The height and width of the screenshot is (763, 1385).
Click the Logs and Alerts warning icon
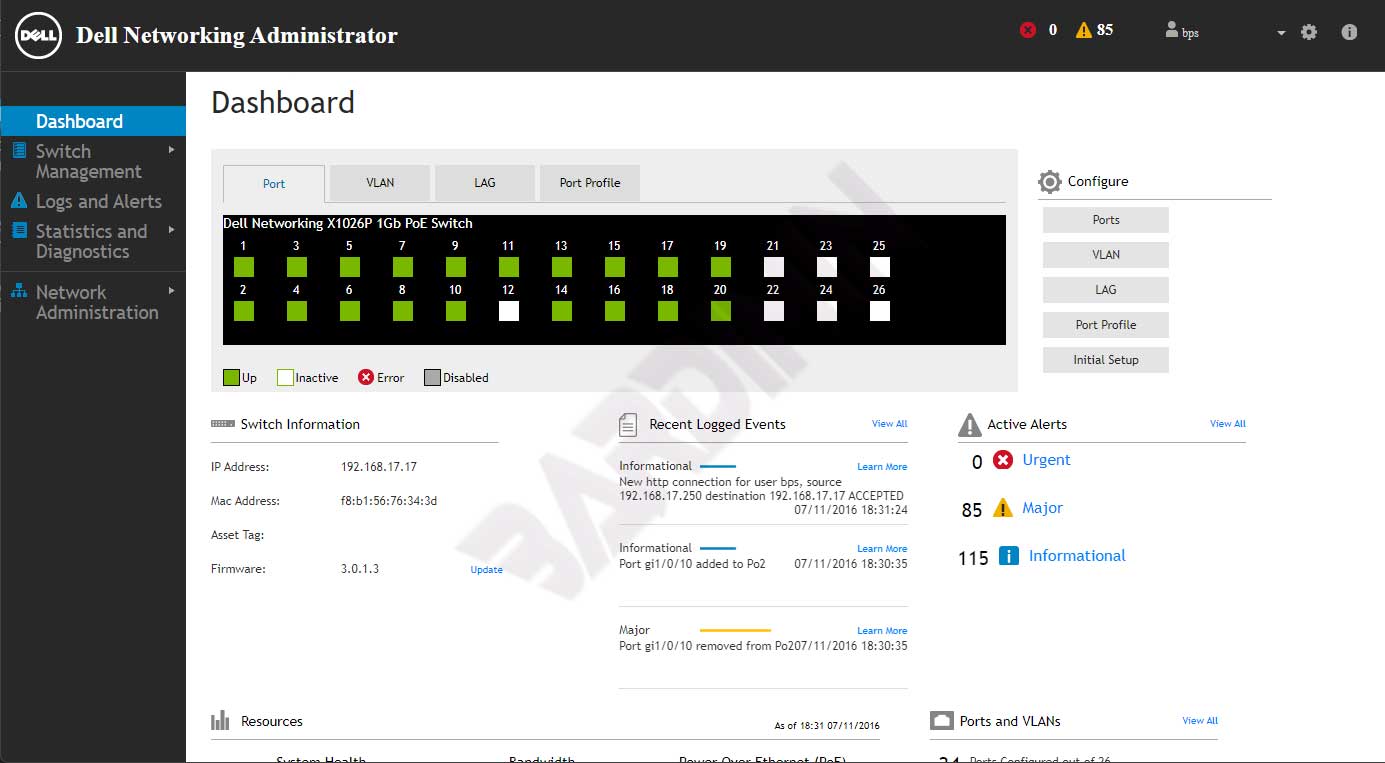click(19, 201)
